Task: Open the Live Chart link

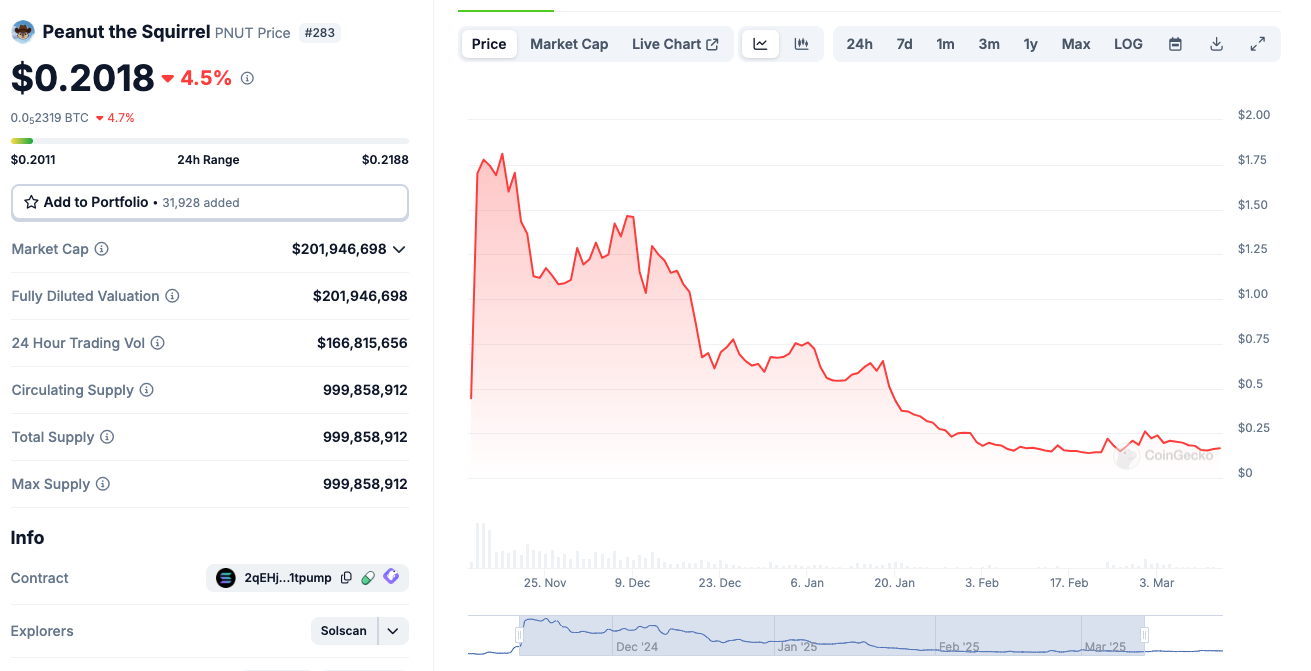Action: coord(675,44)
